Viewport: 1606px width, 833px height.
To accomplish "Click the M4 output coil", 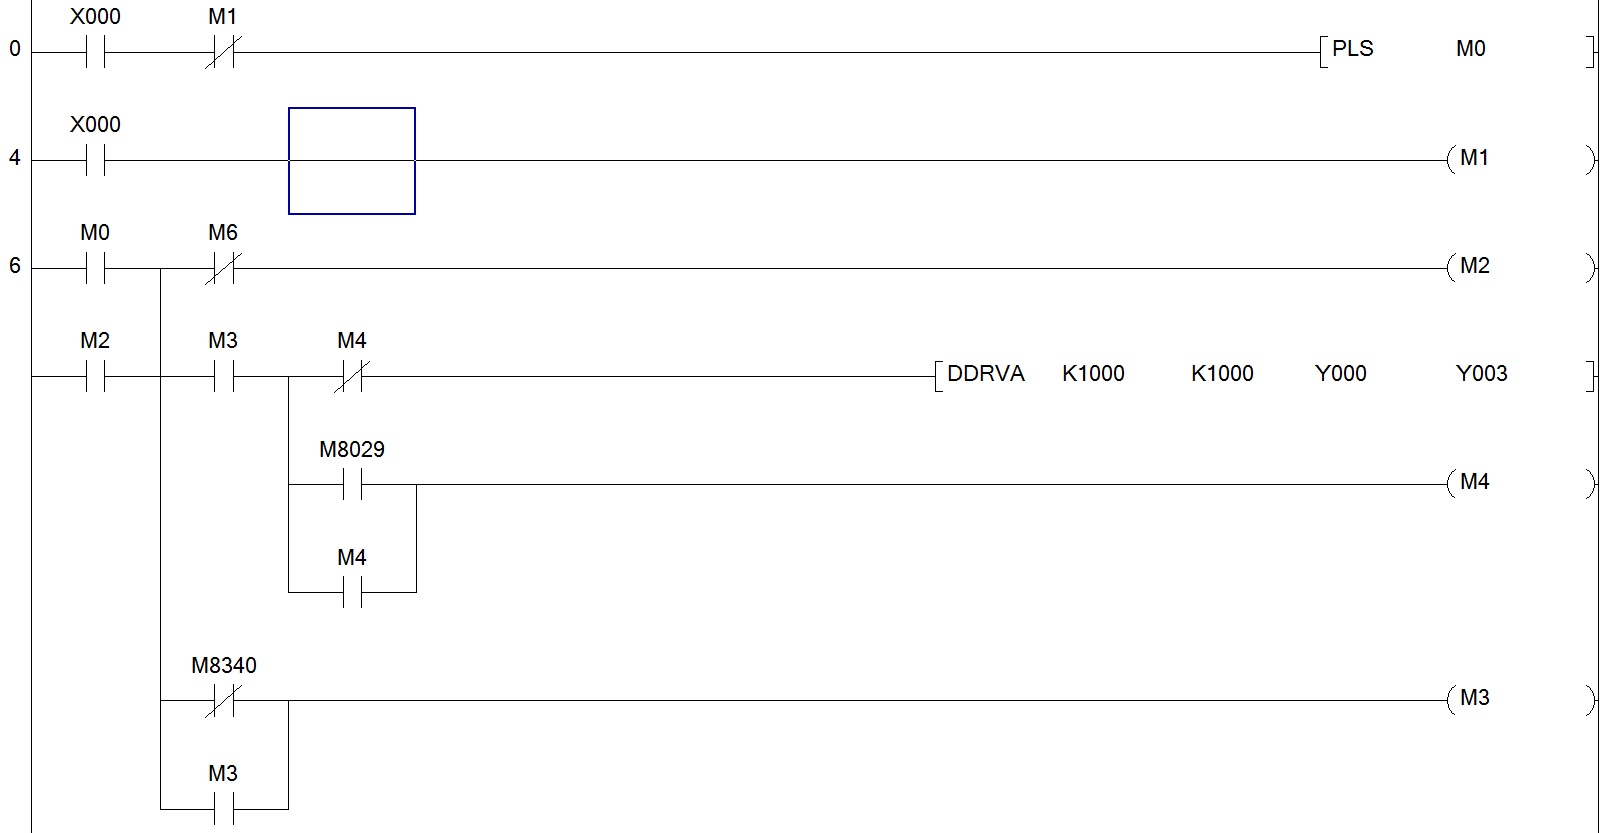I will tap(1474, 483).
